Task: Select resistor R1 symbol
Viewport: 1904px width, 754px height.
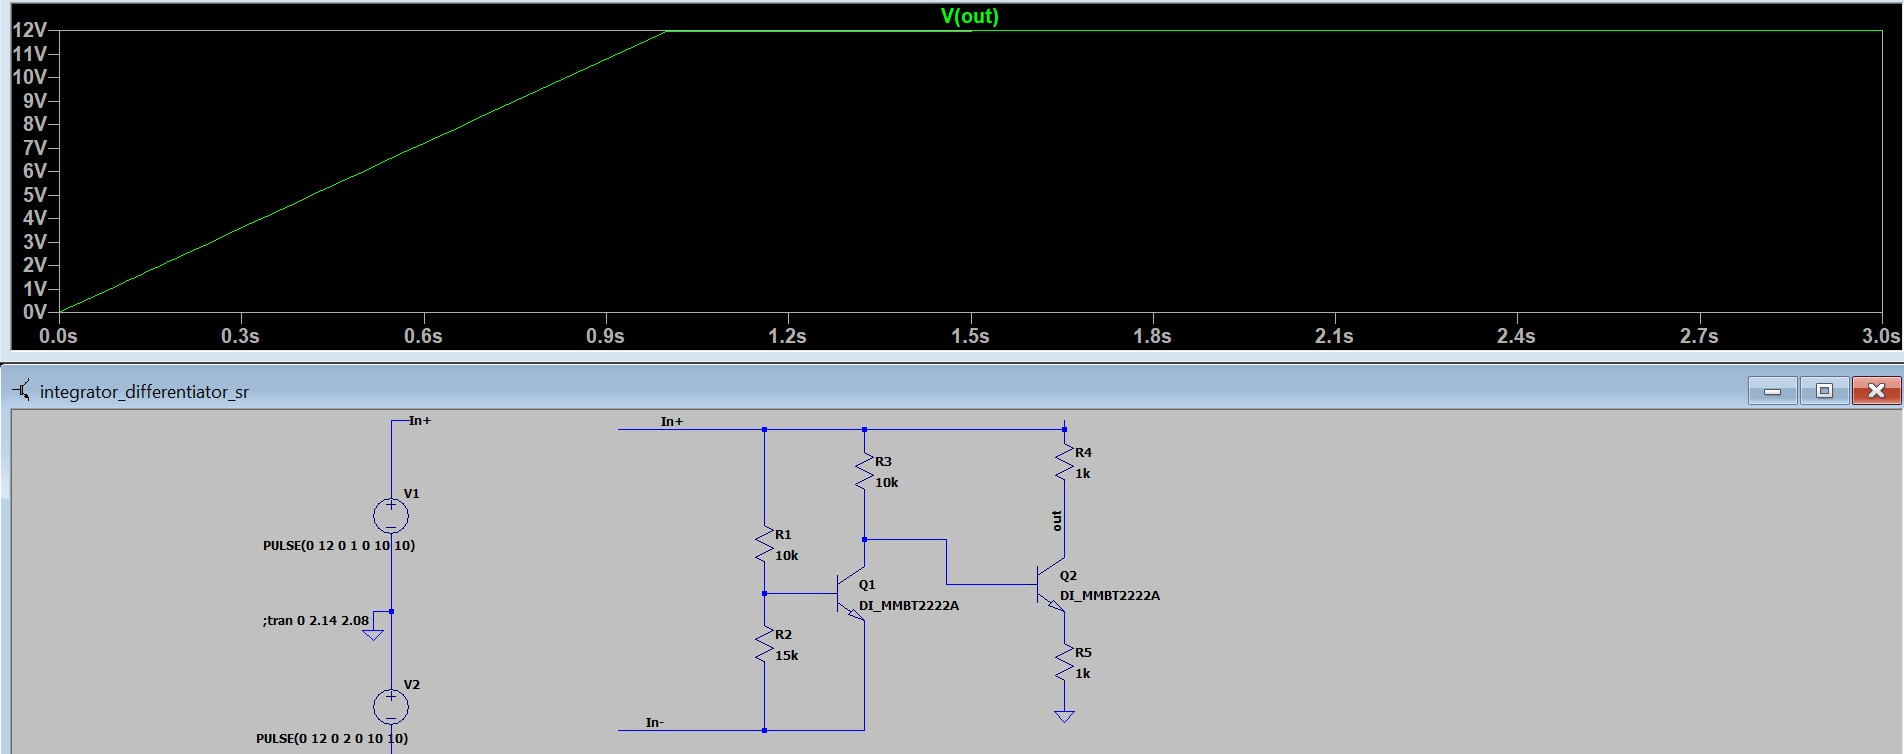Action: (764, 545)
